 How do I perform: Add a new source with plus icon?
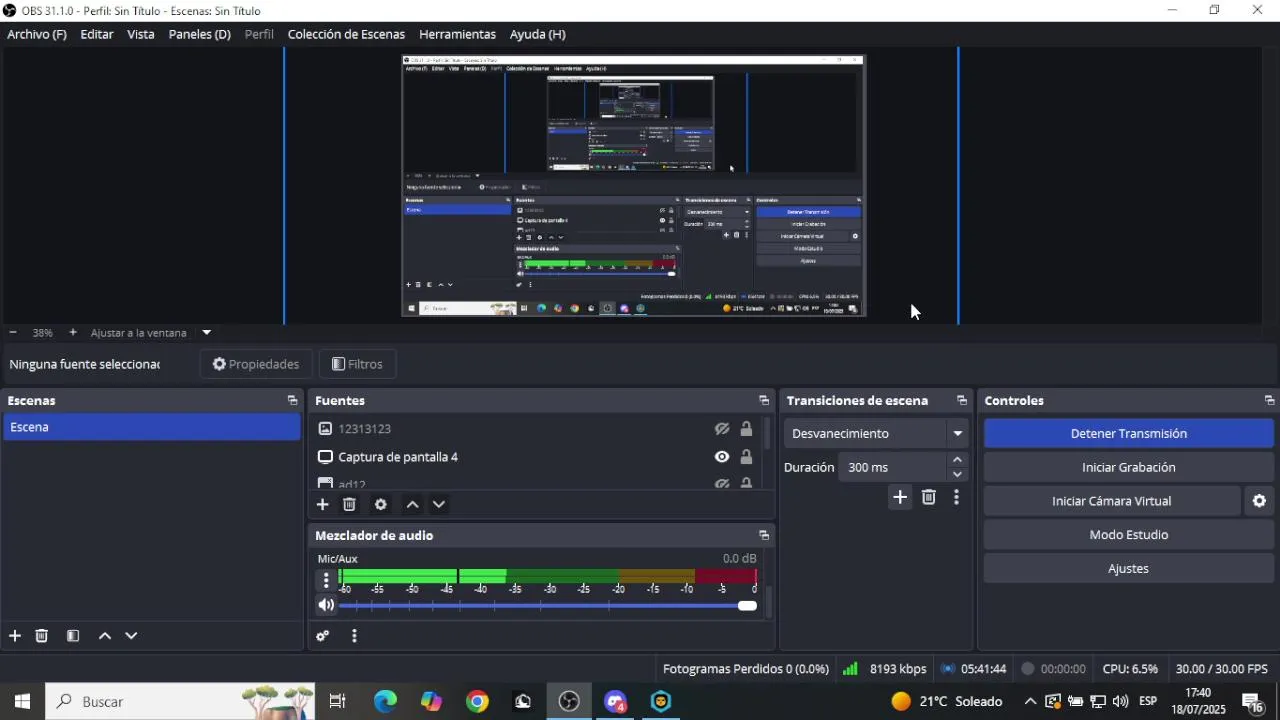pyautogui.click(x=322, y=505)
